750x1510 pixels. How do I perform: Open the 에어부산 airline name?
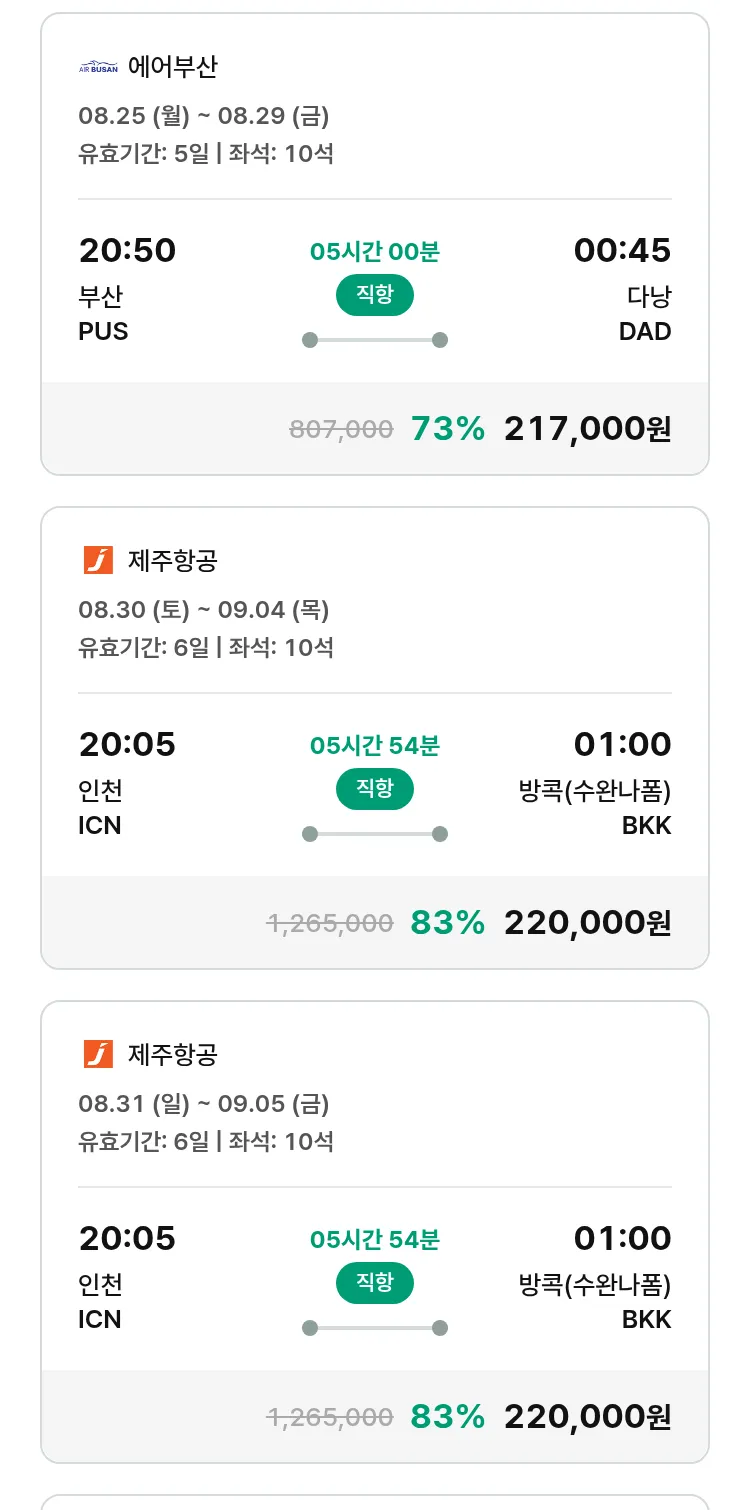(x=173, y=68)
